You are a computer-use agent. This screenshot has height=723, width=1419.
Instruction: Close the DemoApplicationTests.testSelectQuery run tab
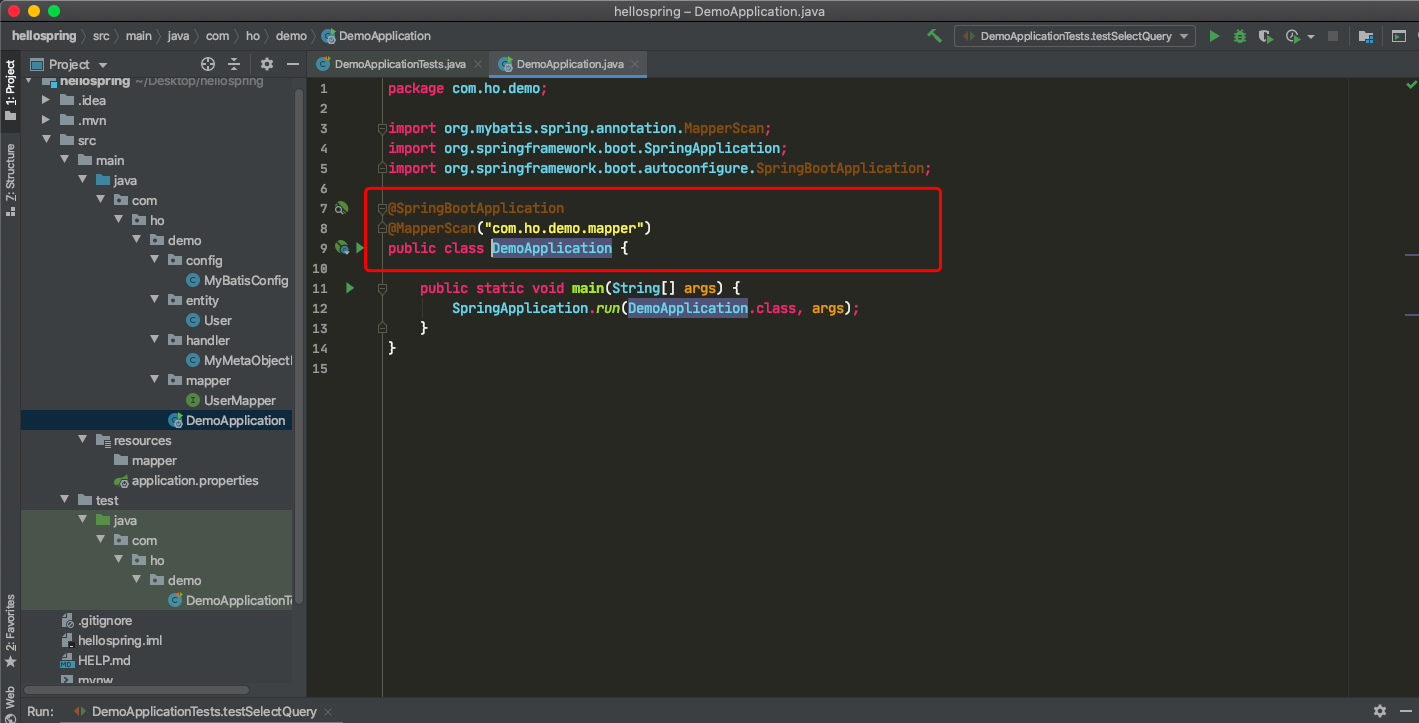(x=328, y=712)
